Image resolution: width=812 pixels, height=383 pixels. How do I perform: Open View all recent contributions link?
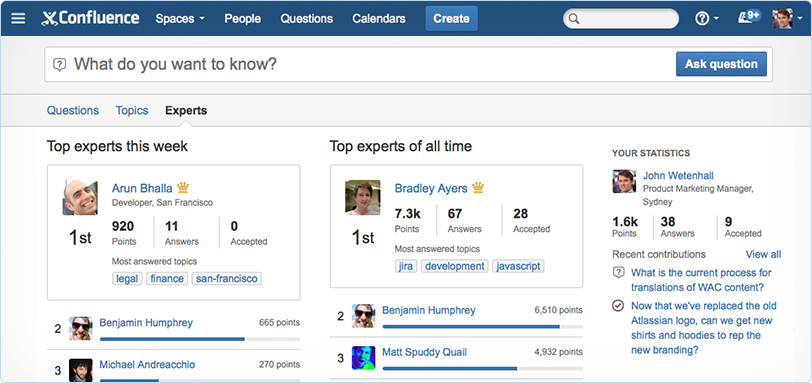[x=763, y=254]
